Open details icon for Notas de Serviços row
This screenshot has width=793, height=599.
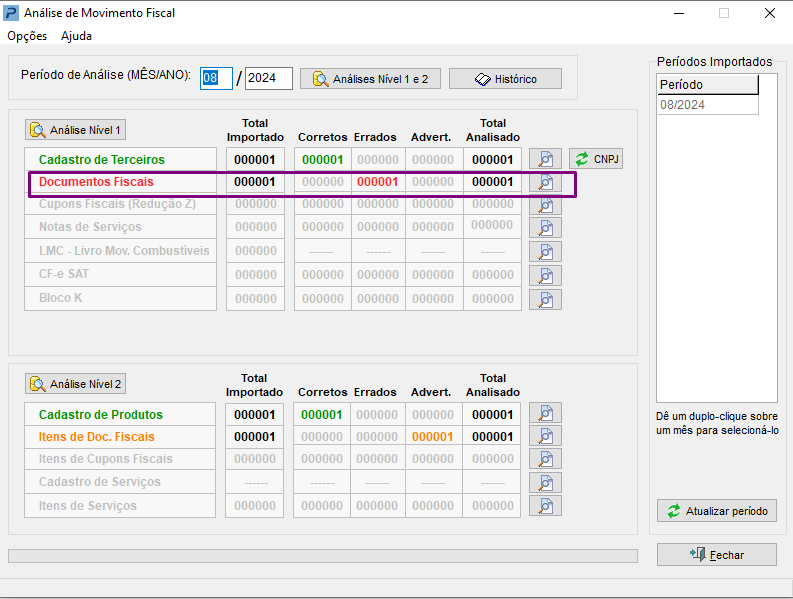tap(545, 228)
